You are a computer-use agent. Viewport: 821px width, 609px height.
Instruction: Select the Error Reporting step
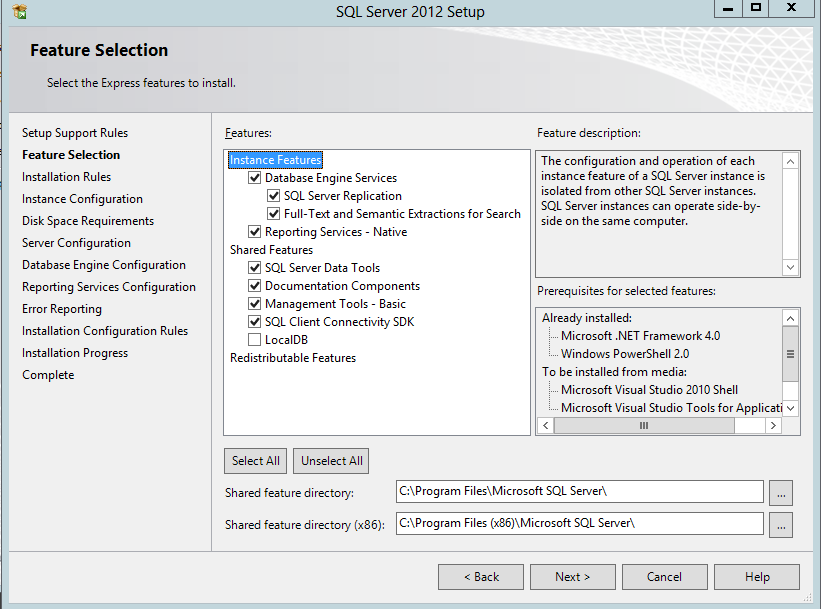point(62,309)
